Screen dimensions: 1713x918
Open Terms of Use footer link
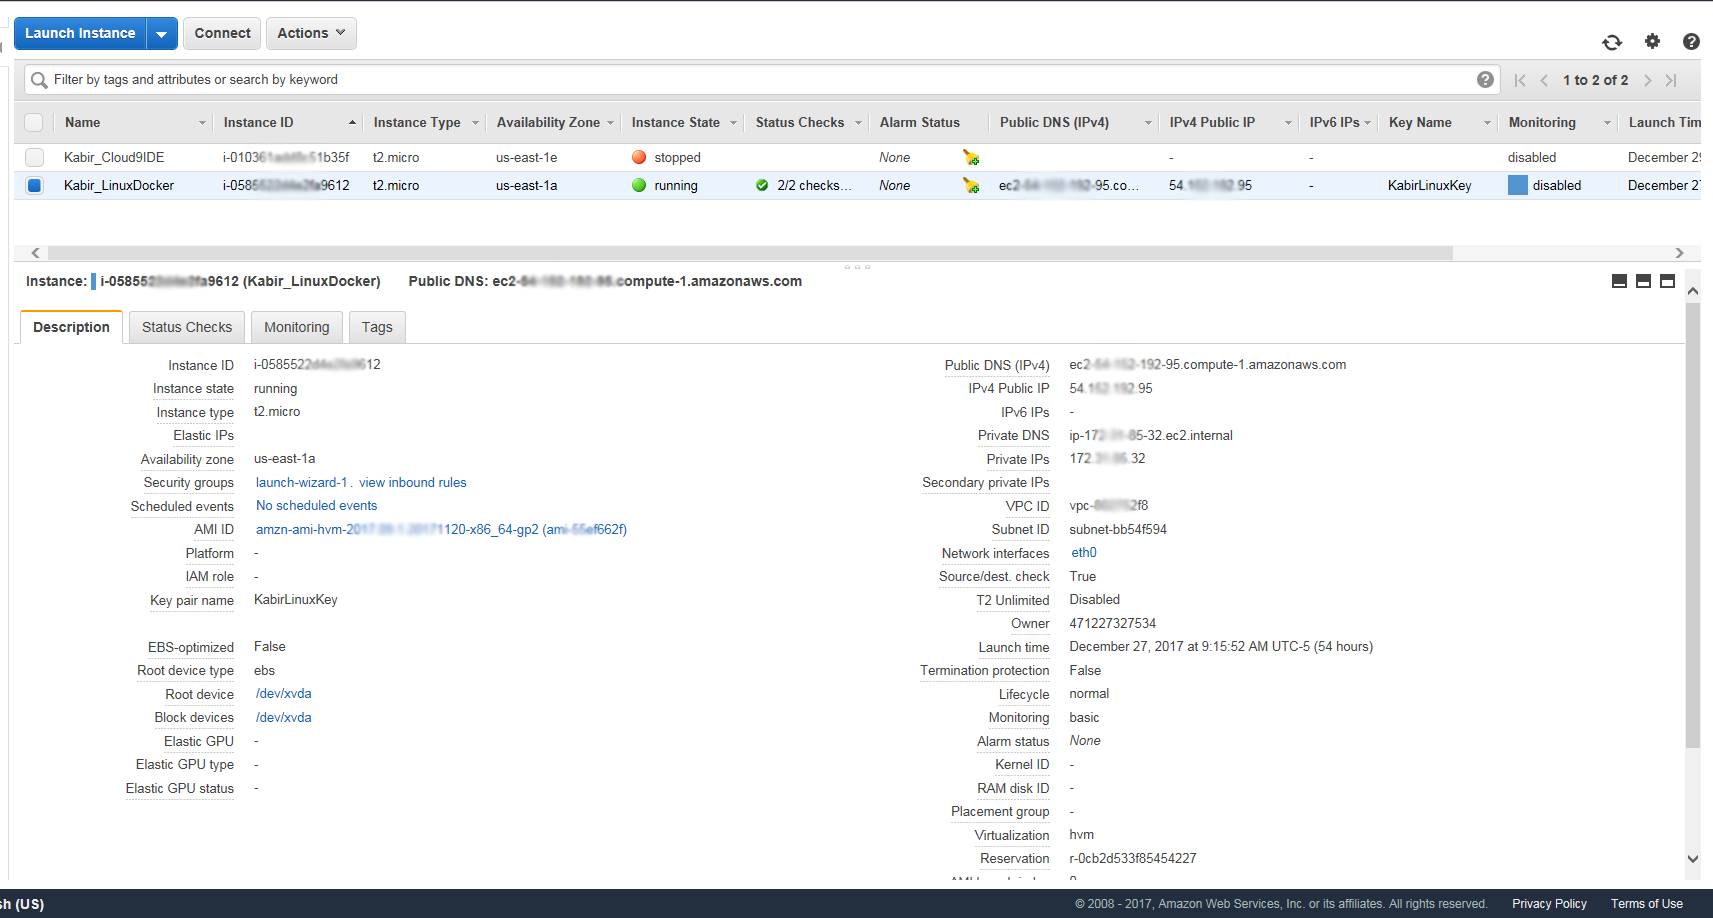coord(1646,903)
